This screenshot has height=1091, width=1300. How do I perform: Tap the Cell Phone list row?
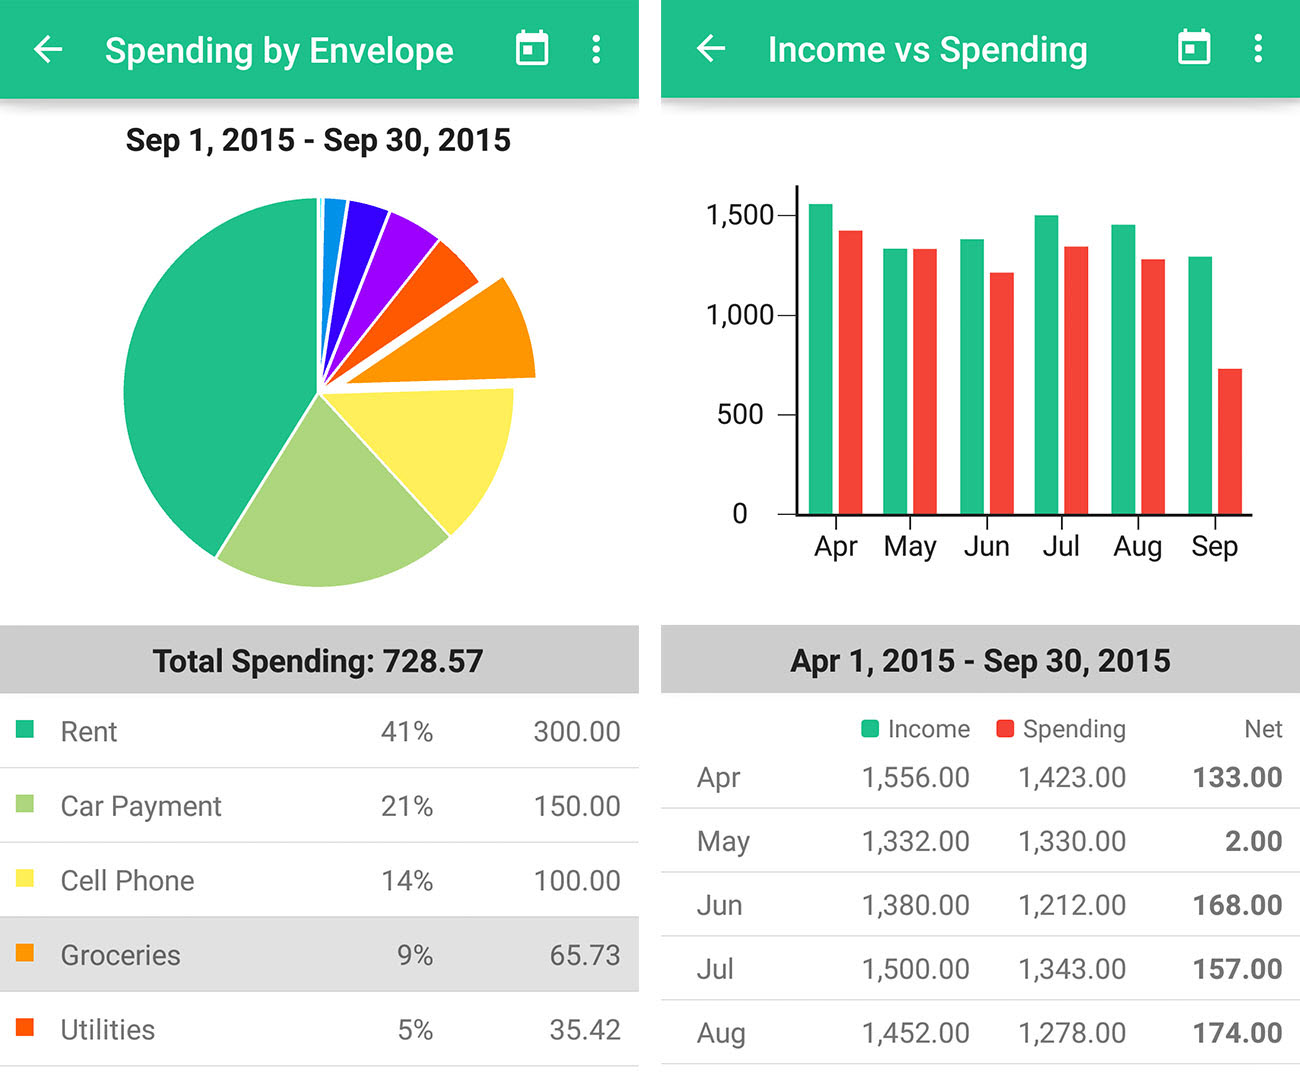click(x=319, y=880)
